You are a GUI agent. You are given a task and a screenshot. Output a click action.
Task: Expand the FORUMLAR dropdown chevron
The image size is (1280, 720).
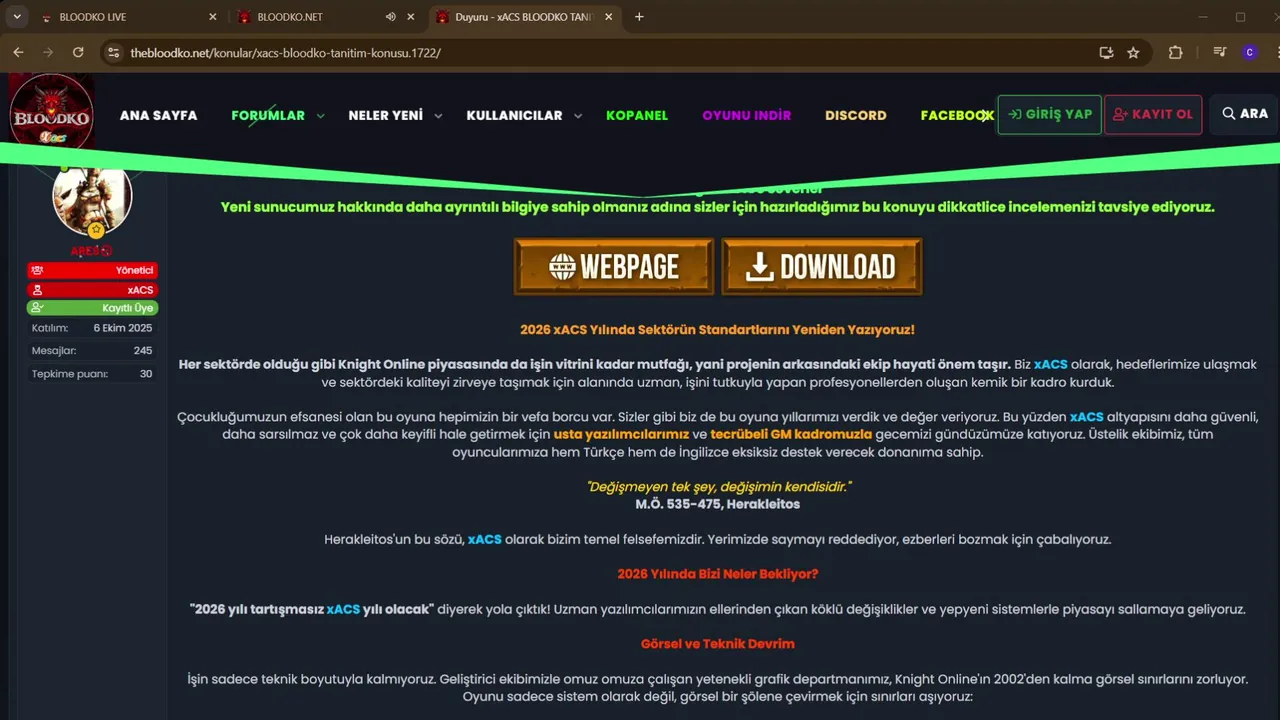pyautogui.click(x=320, y=116)
